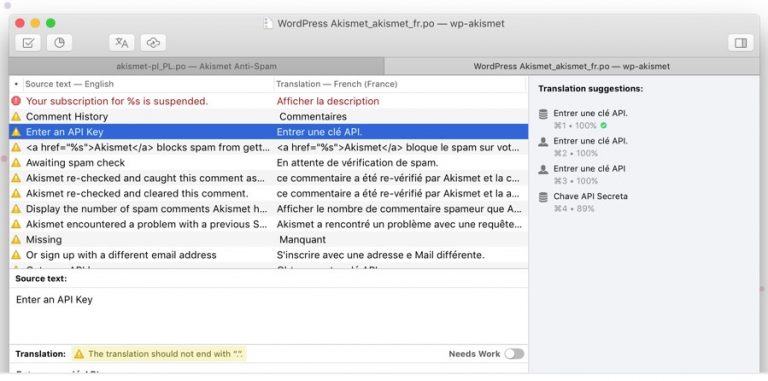Toggle the sidebar panel icon
The width and height of the screenshot is (768, 381).
tap(741, 43)
